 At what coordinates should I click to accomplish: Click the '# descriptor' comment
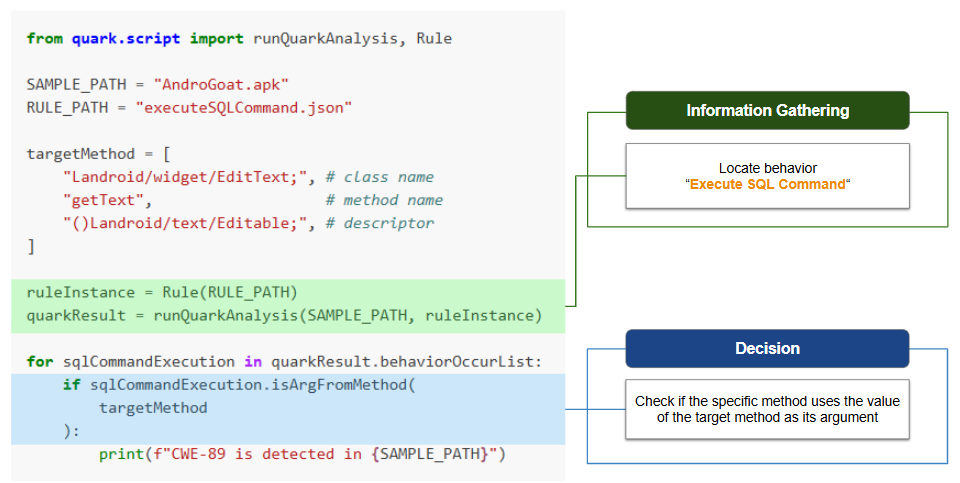380,223
